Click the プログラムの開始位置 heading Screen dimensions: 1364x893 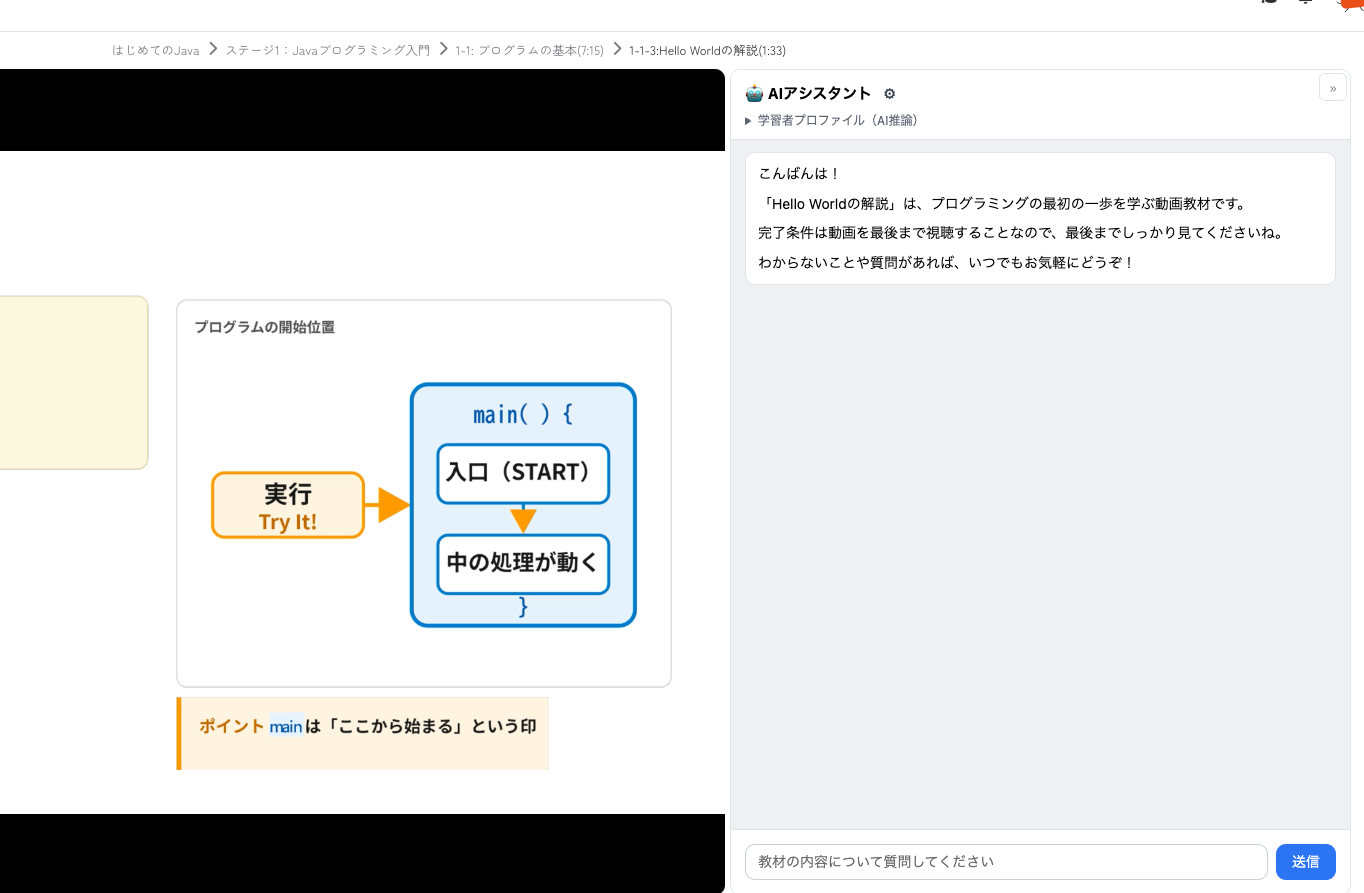pyautogui.click(x=264, y=327)
